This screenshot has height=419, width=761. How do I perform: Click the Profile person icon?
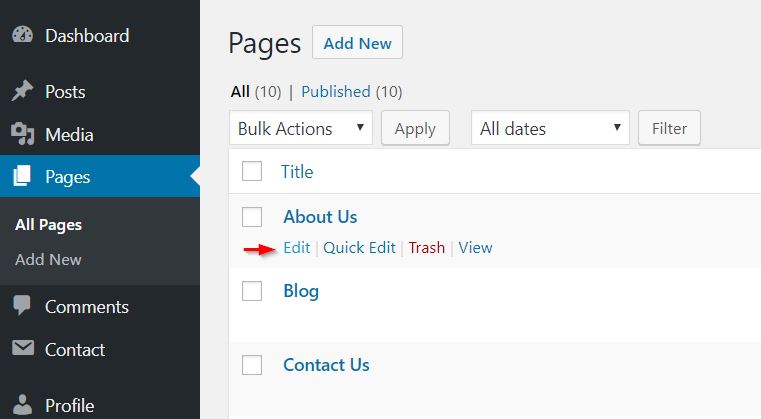pos(22,405)
